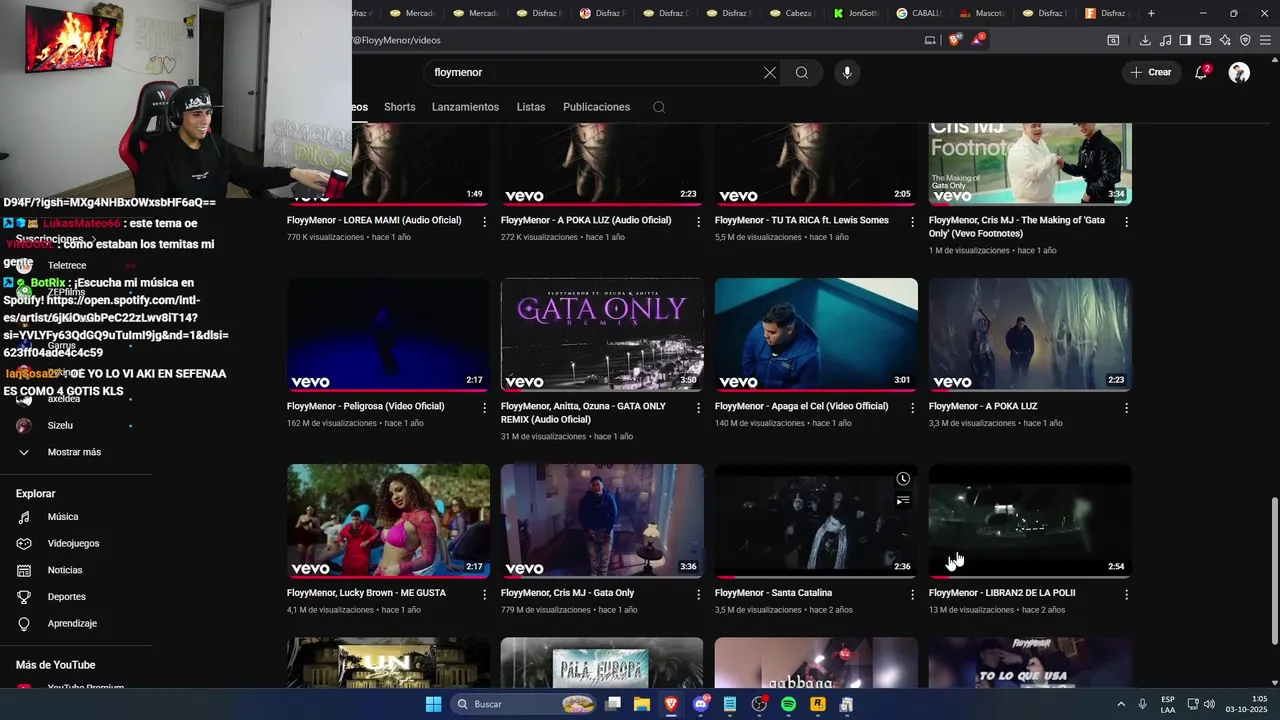Open the Brave VPN shield icon
The height and width of the screenshot is (720, 1280).
[x=1245, y=40]
